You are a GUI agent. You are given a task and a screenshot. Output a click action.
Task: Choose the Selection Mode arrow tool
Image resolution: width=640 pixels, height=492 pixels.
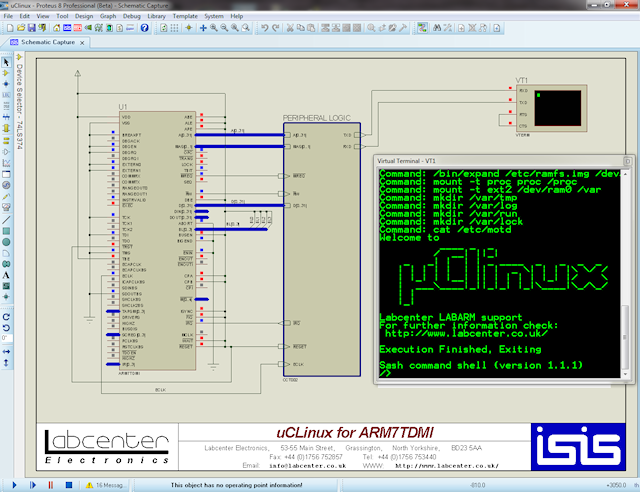[x=6, y=62]
